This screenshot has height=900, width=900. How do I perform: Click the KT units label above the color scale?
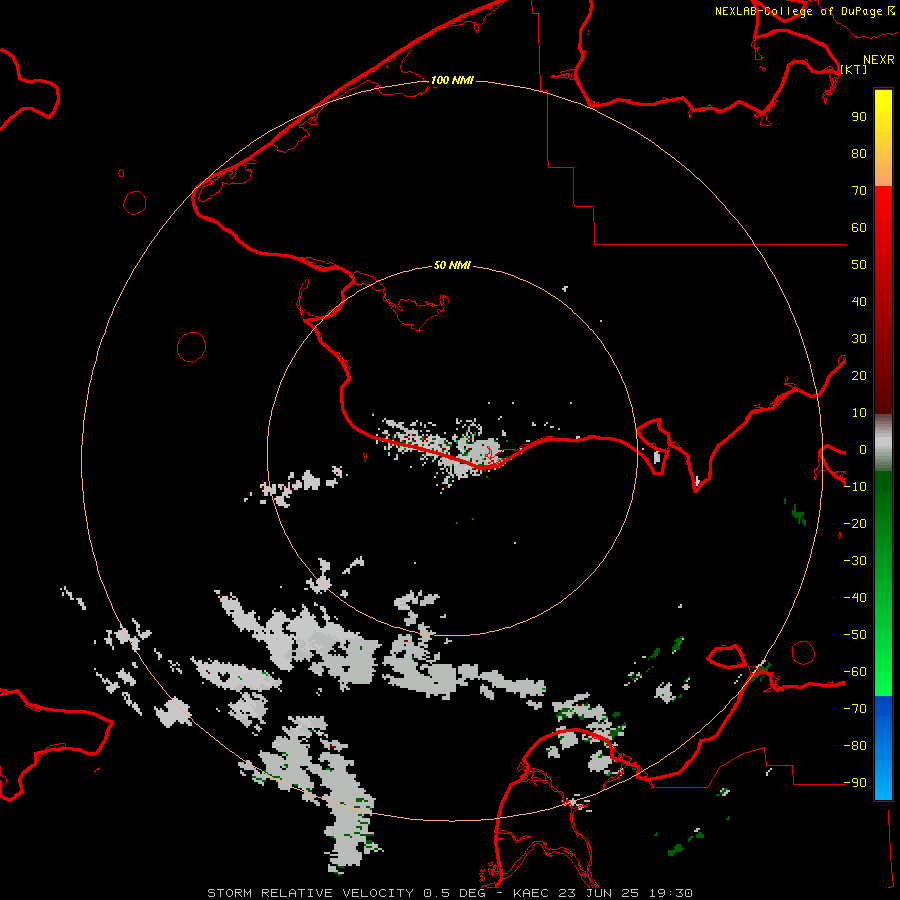[x=854, y=69]
